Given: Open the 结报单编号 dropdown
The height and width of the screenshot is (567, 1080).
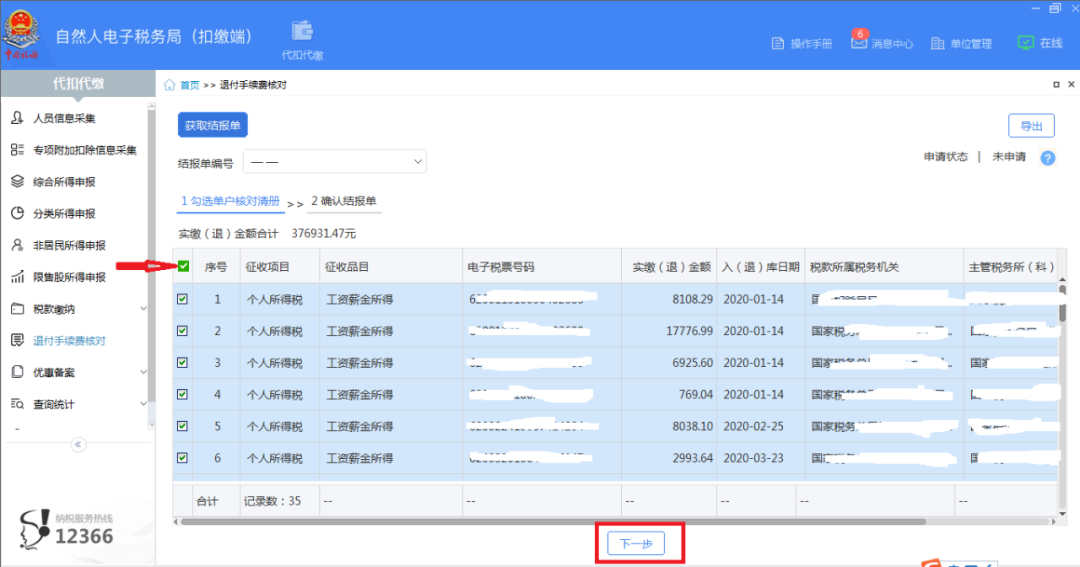Looking at the screenshot, I should tap(335, 162).
